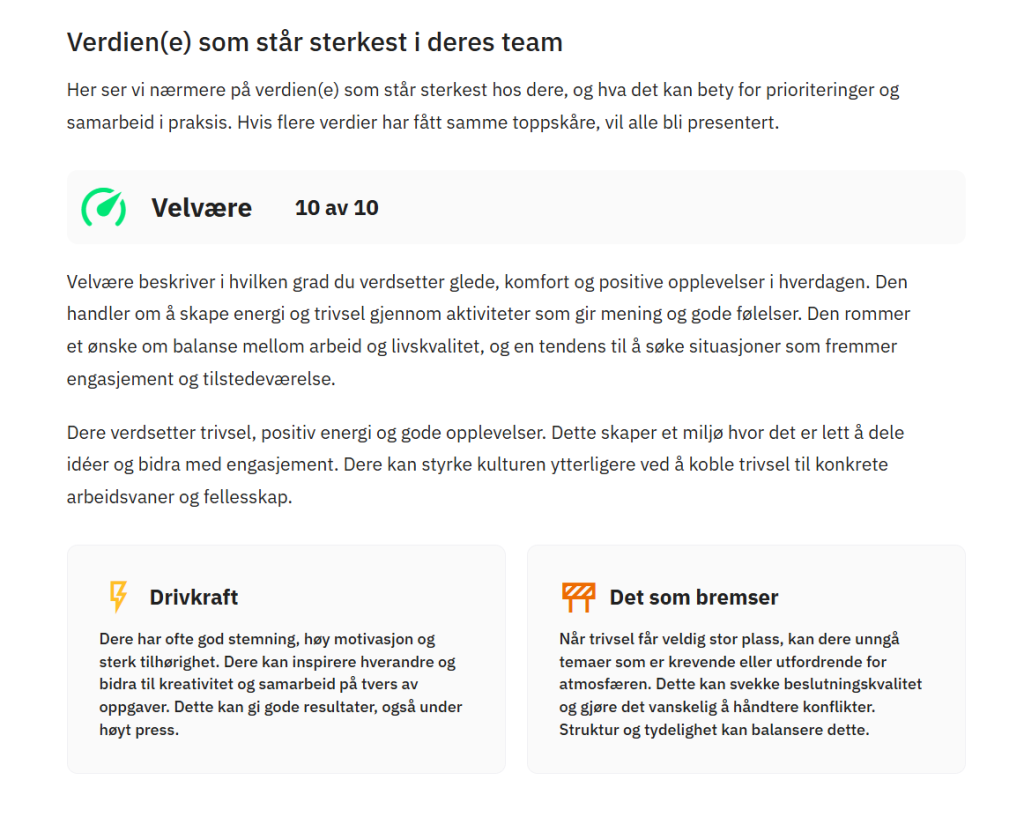Click the Drivkraft card heading
Viewport: 1024px width, 832px height.
(x=193, y=597)
